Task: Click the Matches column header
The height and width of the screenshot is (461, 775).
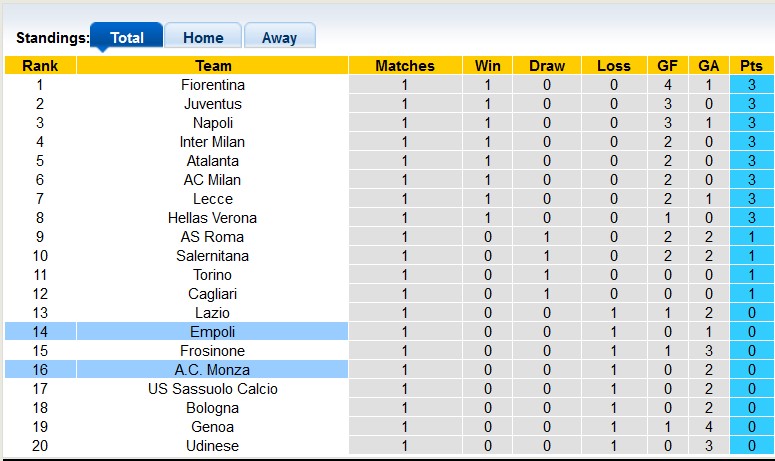Action: [x=405, y=66]
